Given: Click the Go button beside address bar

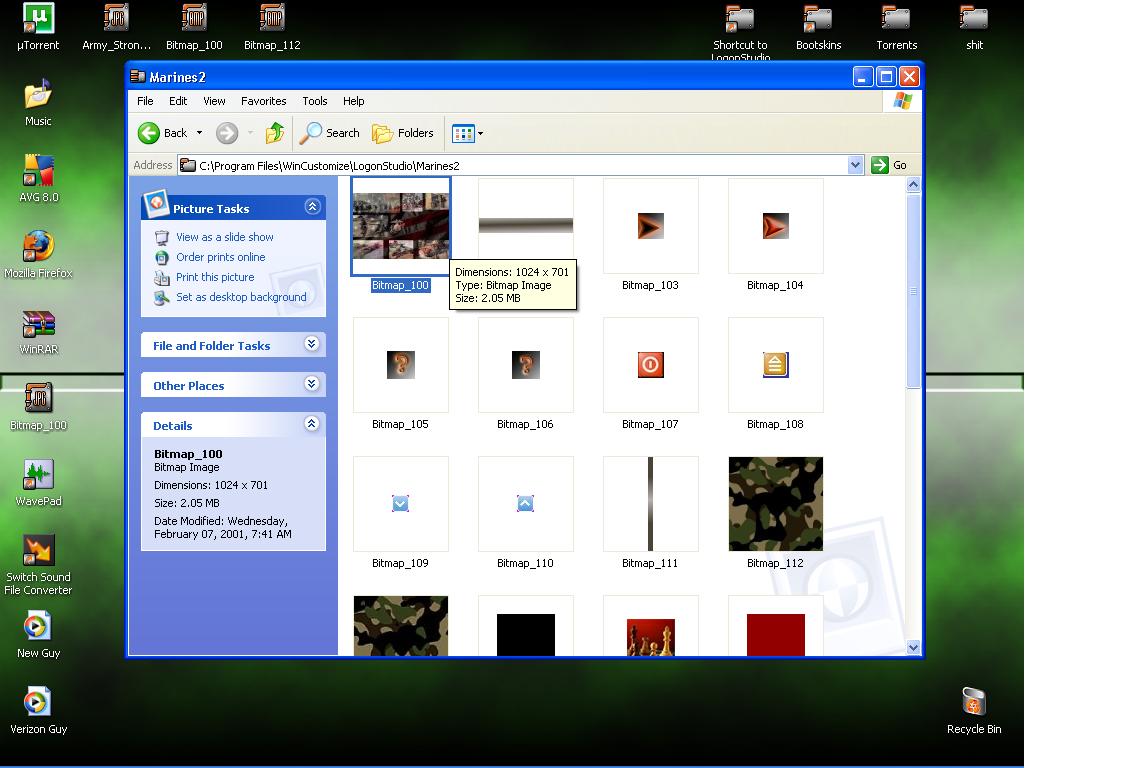Looking at the screenshot, I should [889, 165].
